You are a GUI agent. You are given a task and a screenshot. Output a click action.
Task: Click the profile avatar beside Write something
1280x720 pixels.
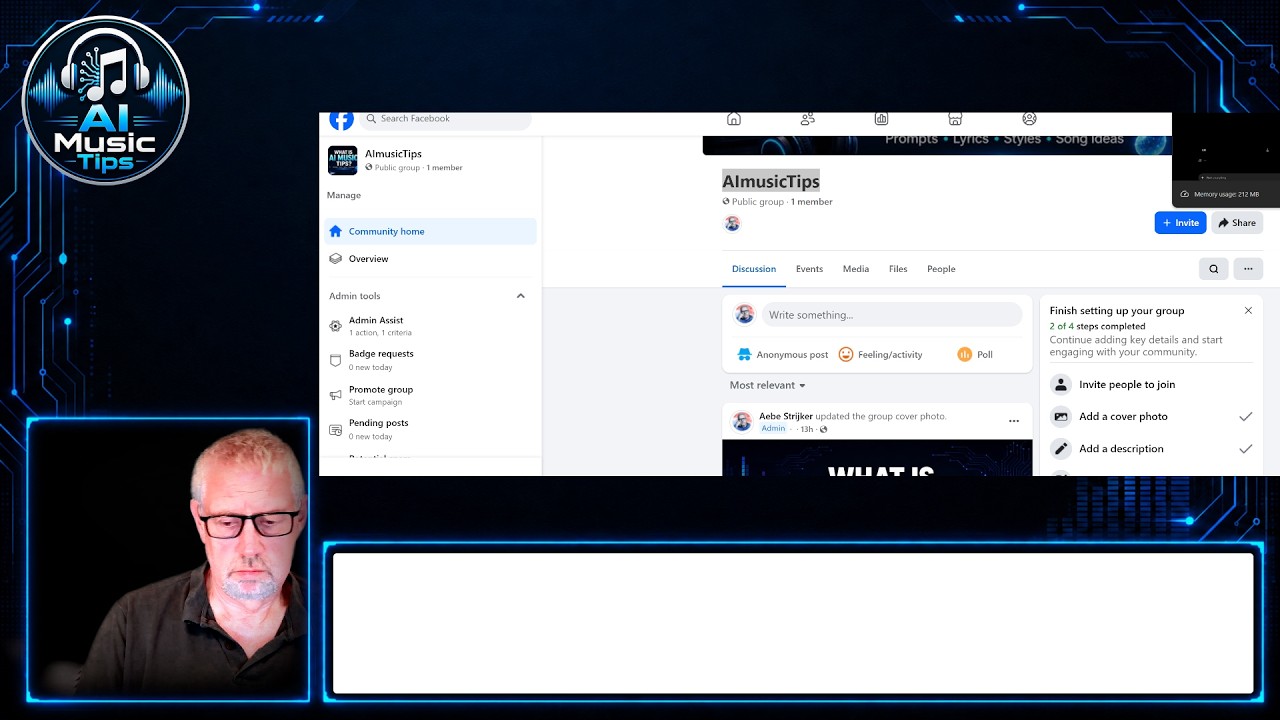(744, 314)
